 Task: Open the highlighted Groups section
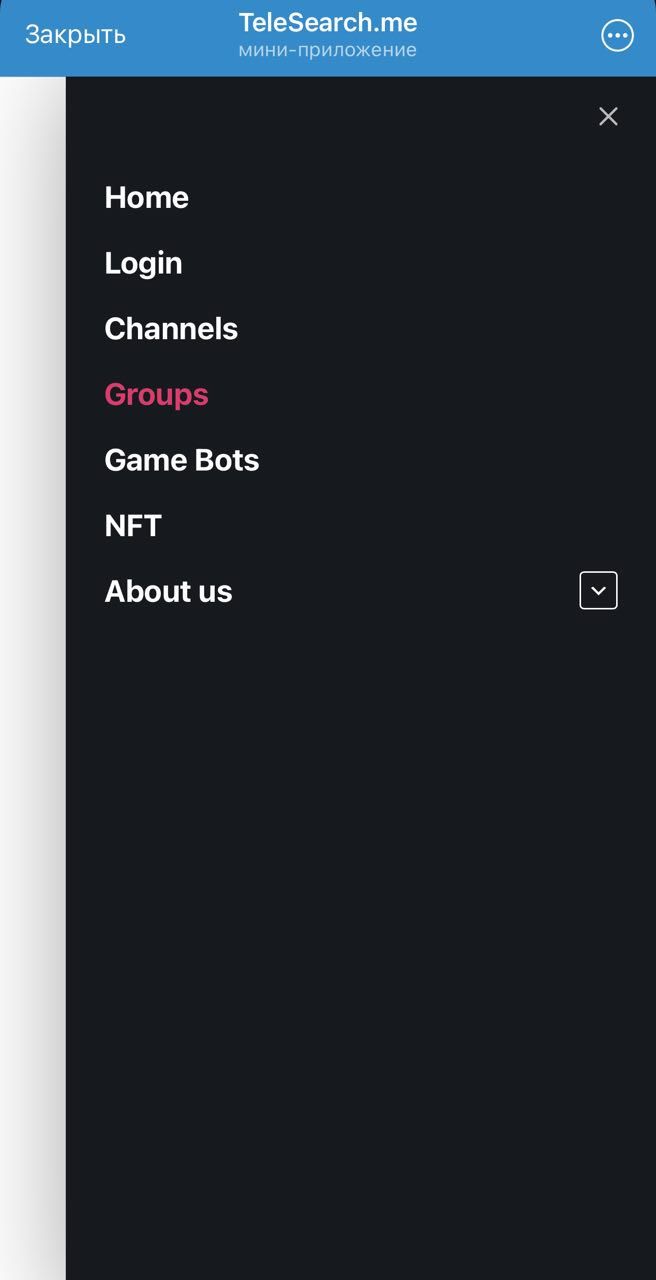coord(156,394)
